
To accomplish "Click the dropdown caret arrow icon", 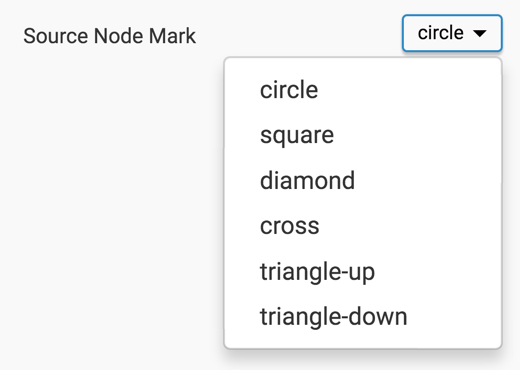I will click(480, 33).
